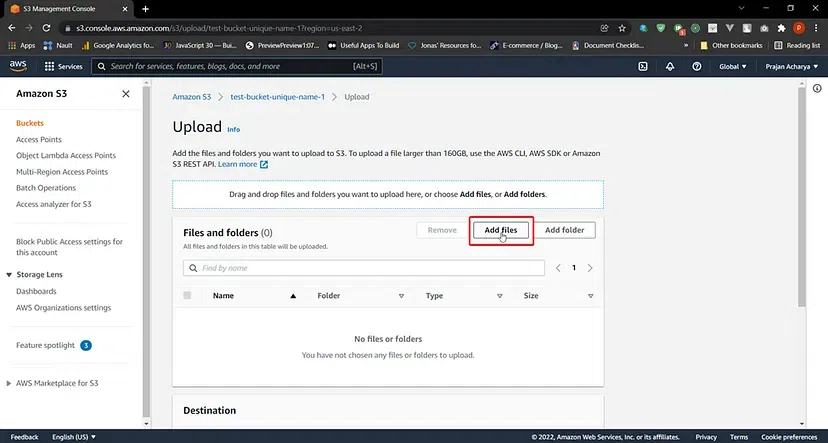
Task: Open the help question mark icon
Action: [x=697, y=67]
